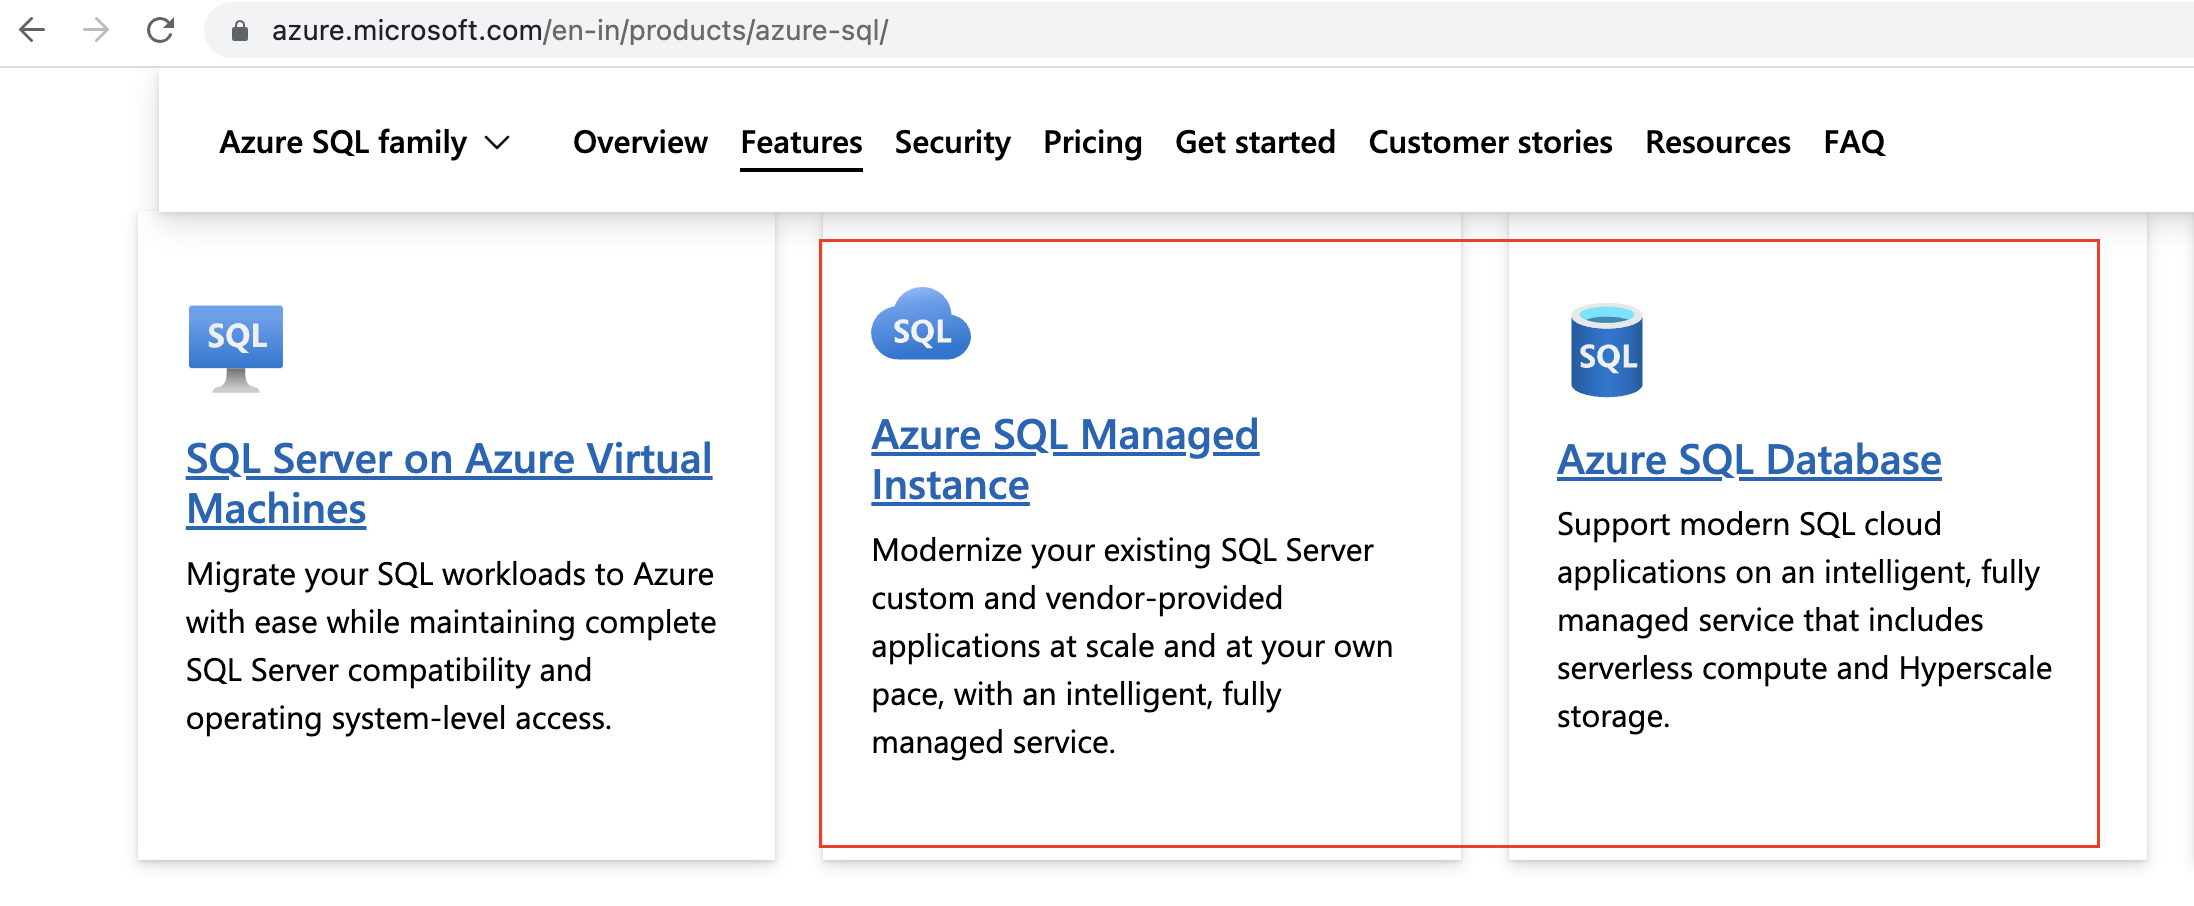Viewport: 2194px width, 906px height.
Task: Go to the Overview tab
Action: pyautogui.click(x=640, y=143)
